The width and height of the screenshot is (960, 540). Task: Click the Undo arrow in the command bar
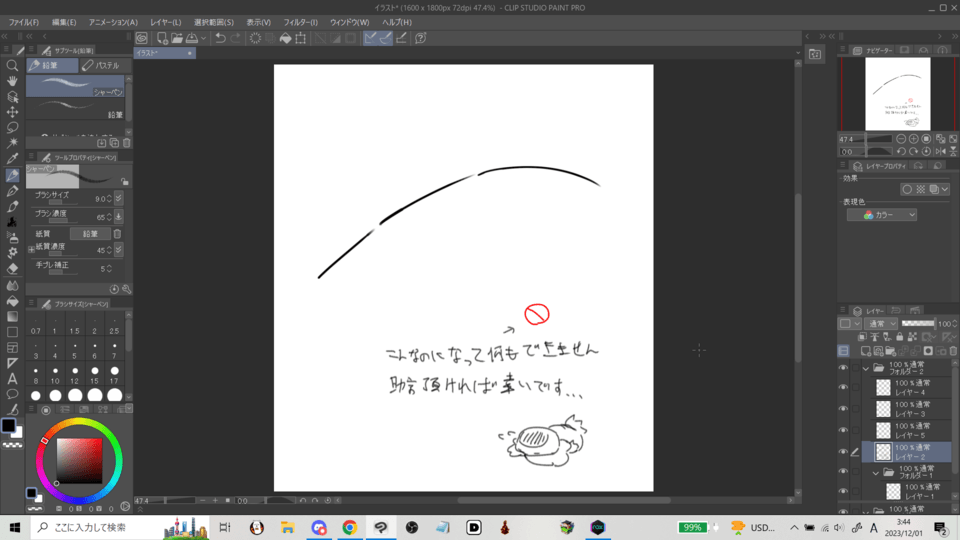point(220,38)
